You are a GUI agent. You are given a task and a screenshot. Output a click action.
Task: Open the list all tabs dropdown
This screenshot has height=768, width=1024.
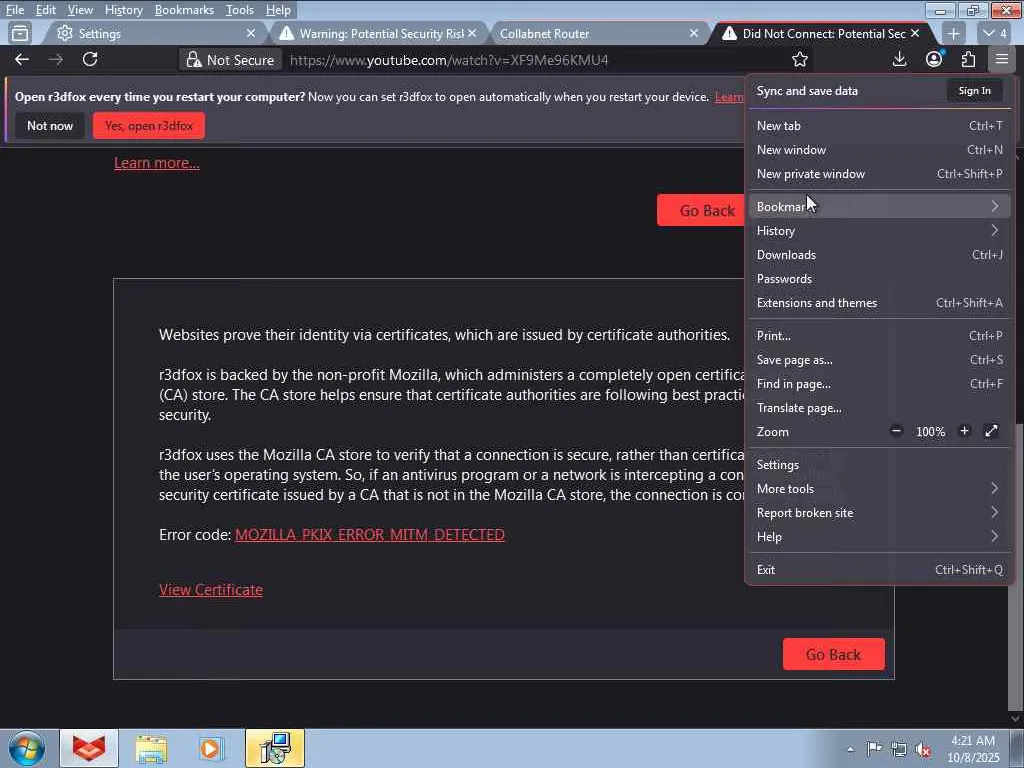(995, 33)
